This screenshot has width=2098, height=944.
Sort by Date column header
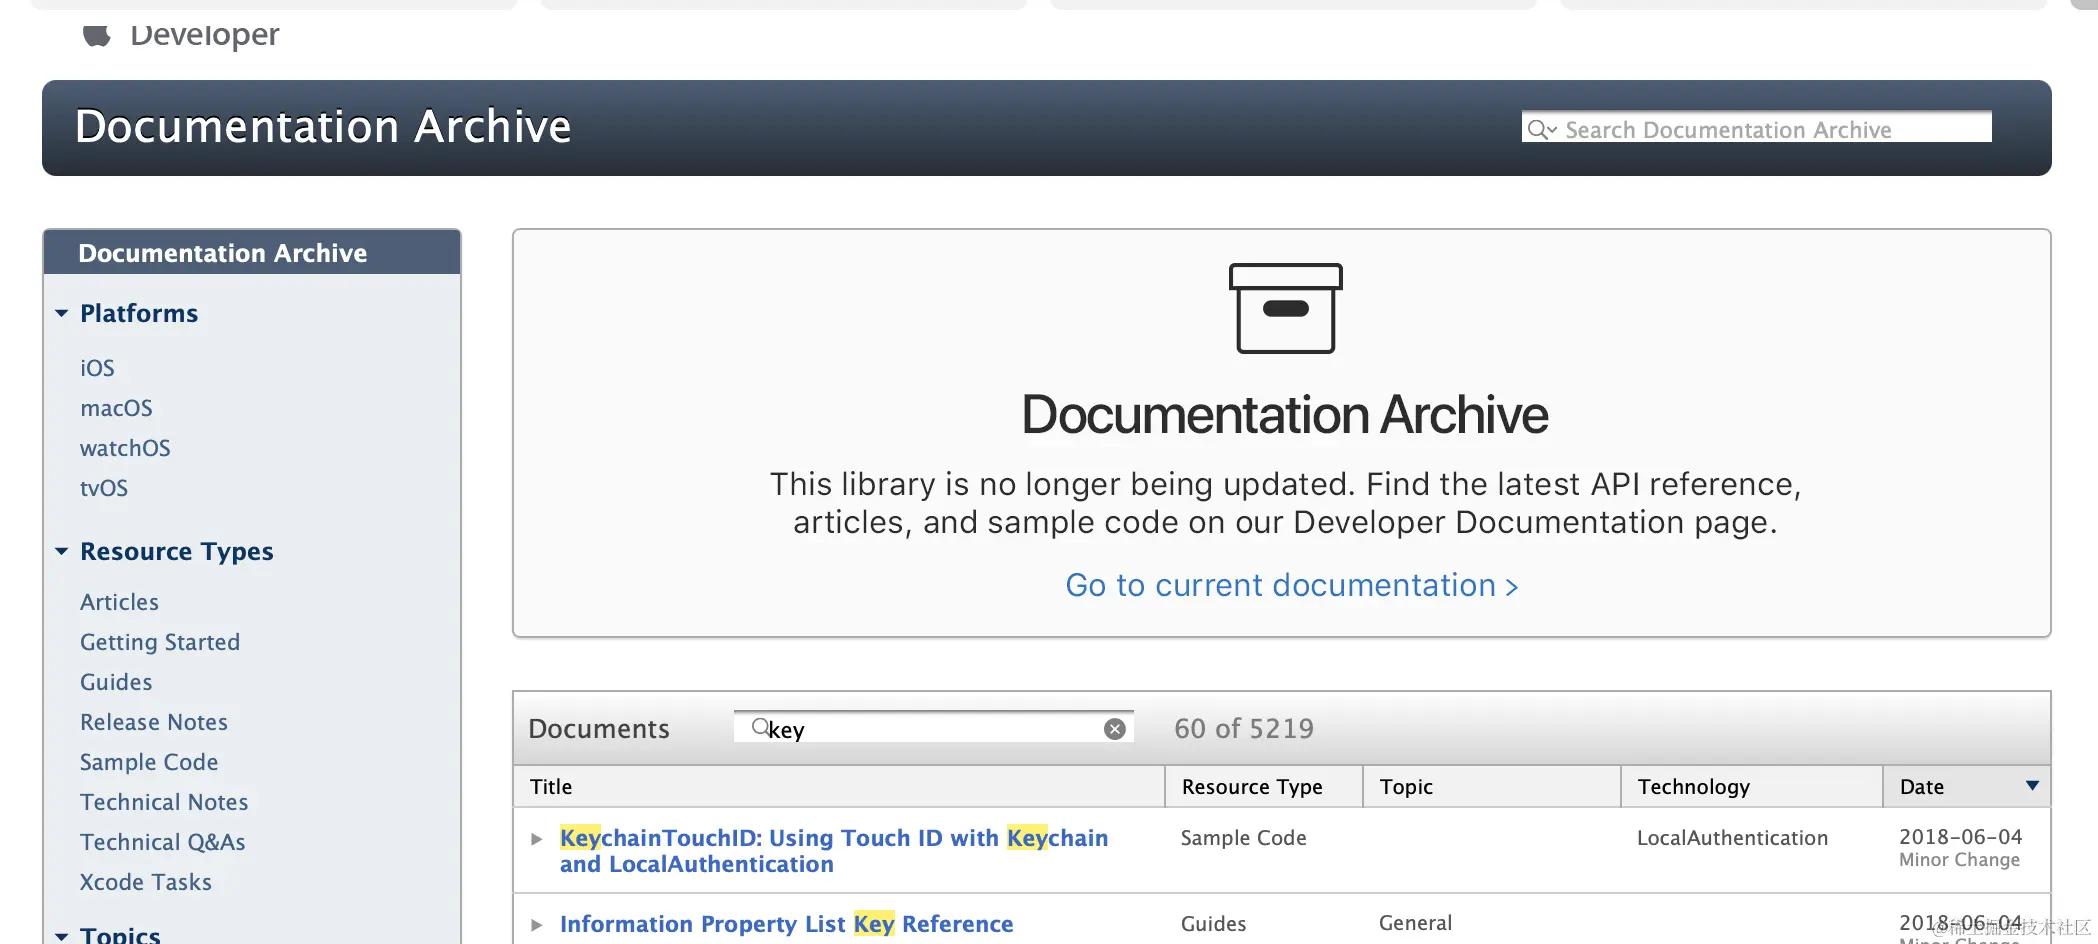point(1966,787)
